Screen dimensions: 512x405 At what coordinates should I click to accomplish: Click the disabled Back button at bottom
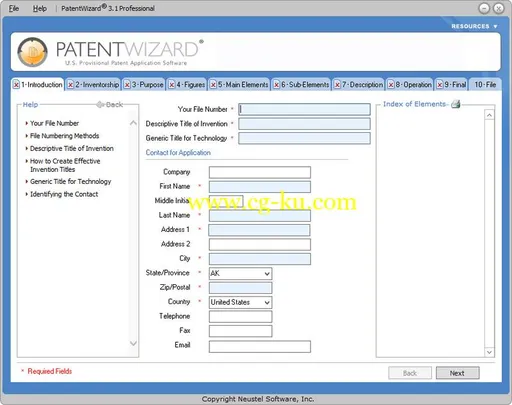(410, 373)
